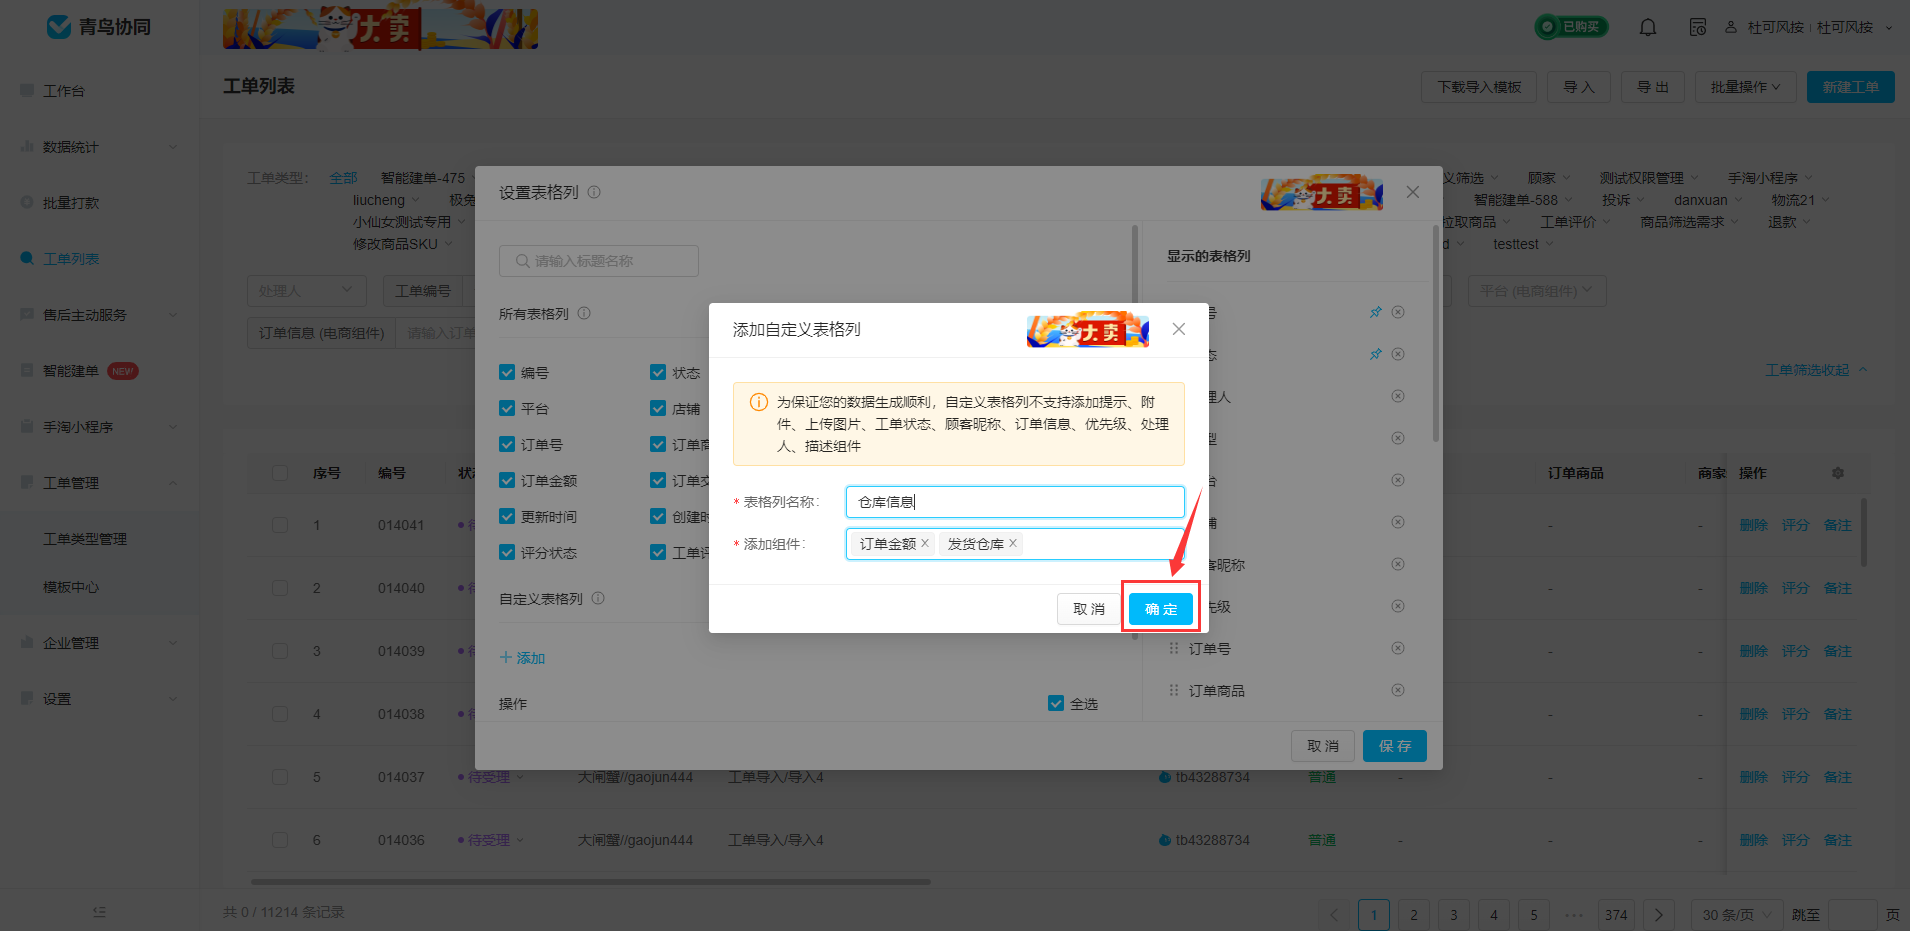The height and width of the screenshot is (931, 1910).
Task: Uncheck the 编号 column checkbox
Action: tap(507, 372)
